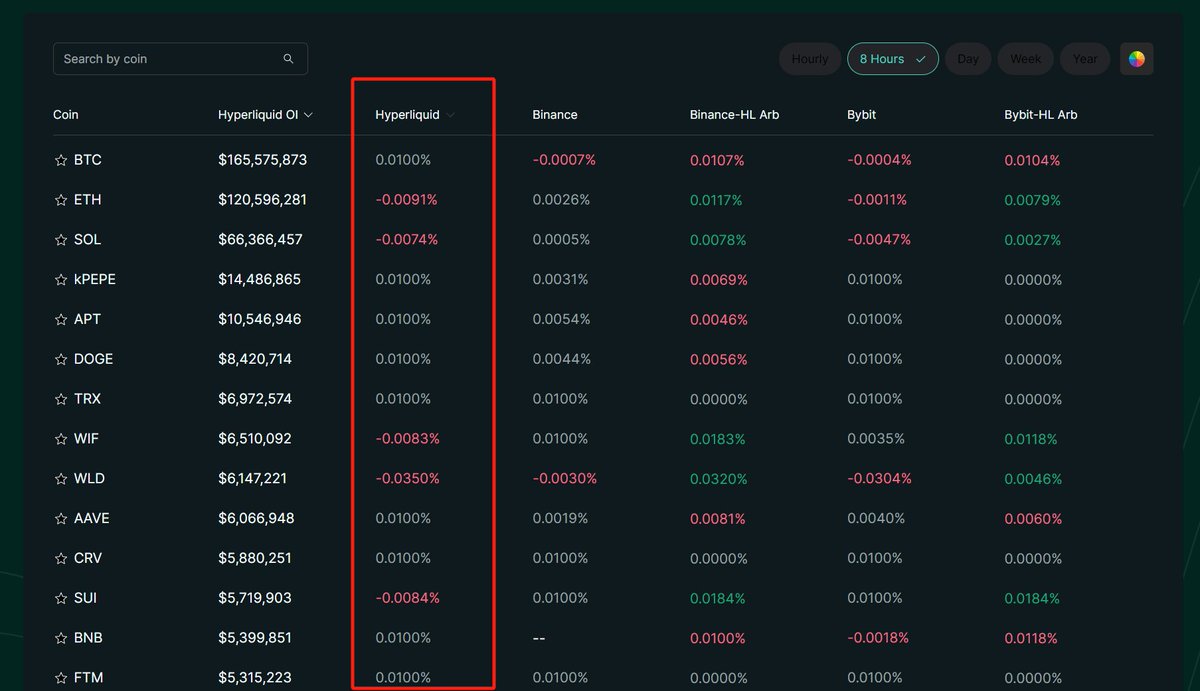The height and width of the screenshot is (691, 1200).
Task: Select the Hourly timeframe
Action: point(810,59)
